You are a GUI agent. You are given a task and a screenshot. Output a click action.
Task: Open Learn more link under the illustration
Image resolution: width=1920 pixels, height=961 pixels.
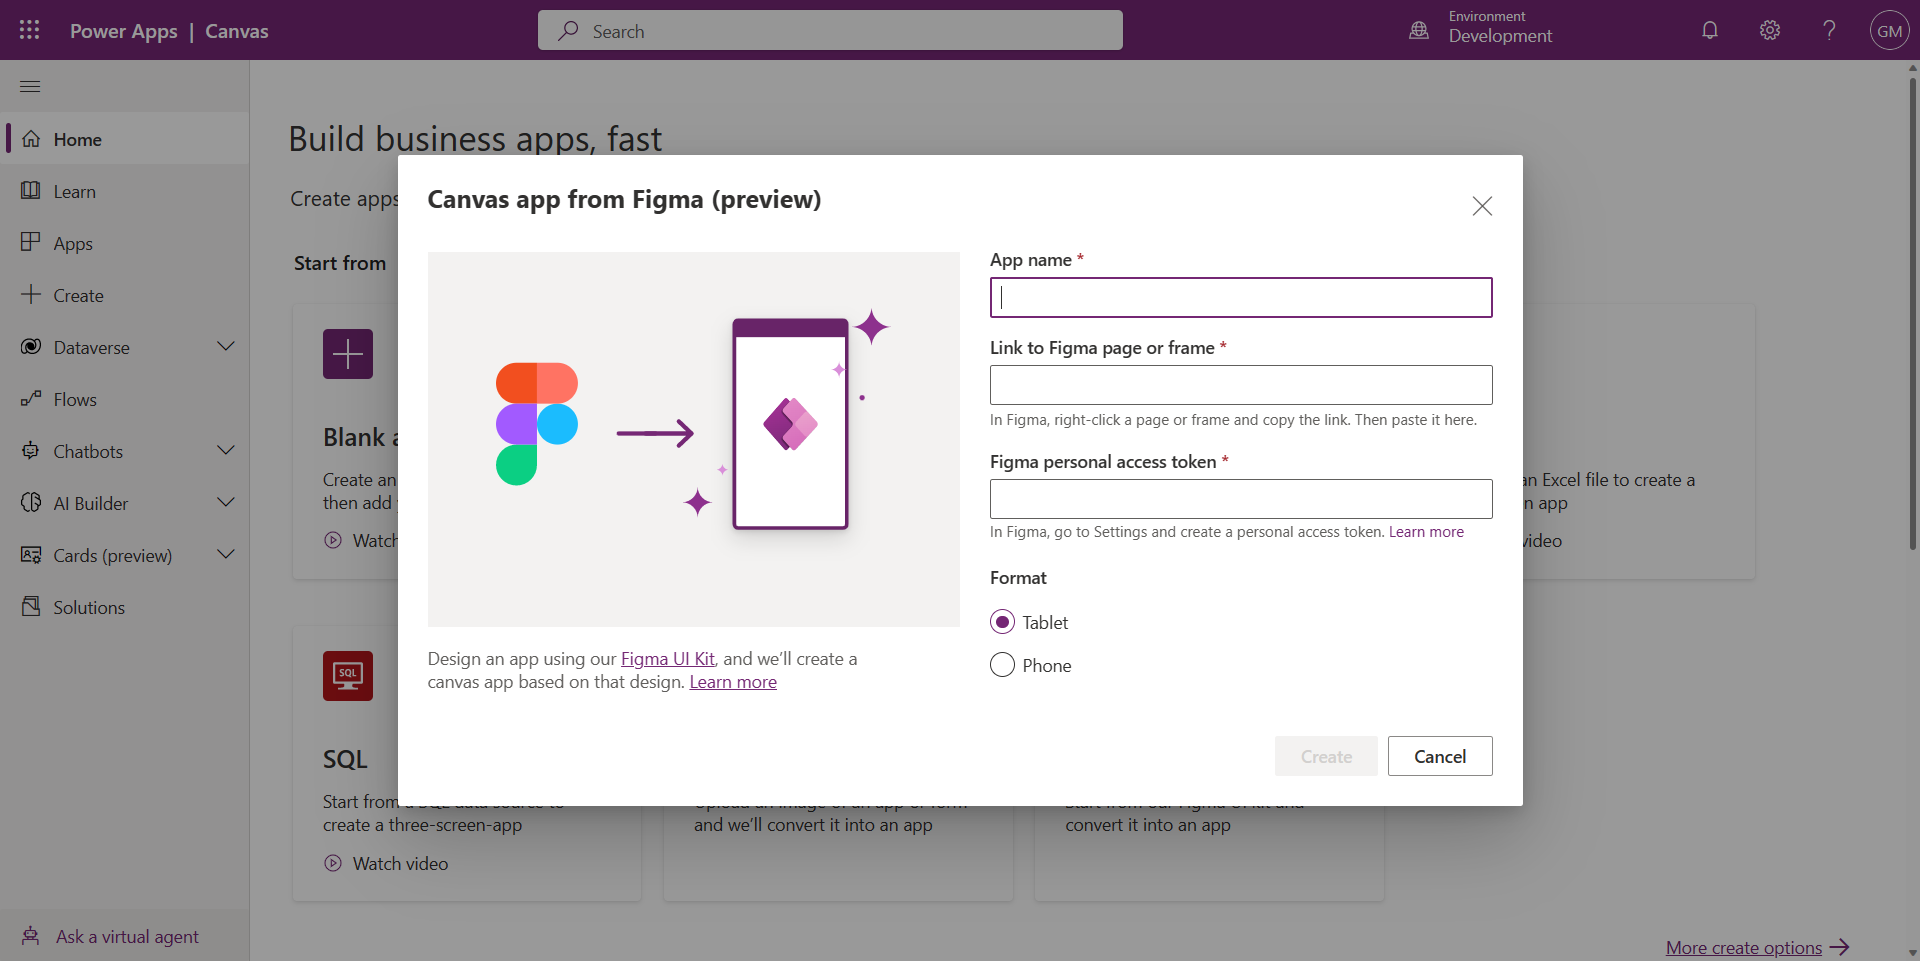(733, 682)
